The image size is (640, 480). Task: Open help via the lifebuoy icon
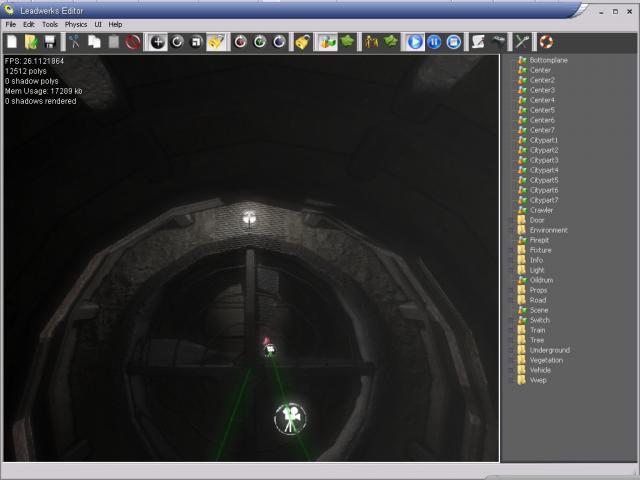pos(545,42)
